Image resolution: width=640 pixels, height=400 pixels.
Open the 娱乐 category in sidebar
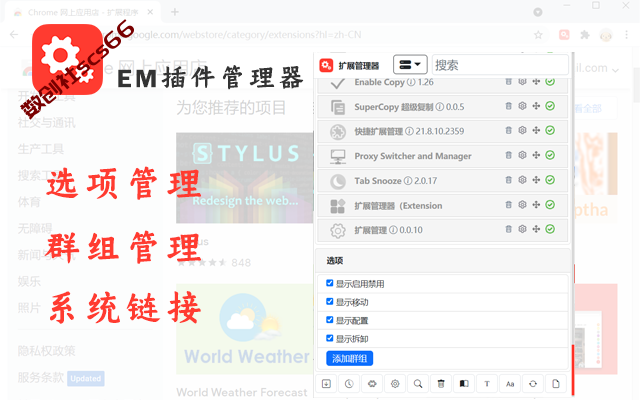tap(29, 281)
